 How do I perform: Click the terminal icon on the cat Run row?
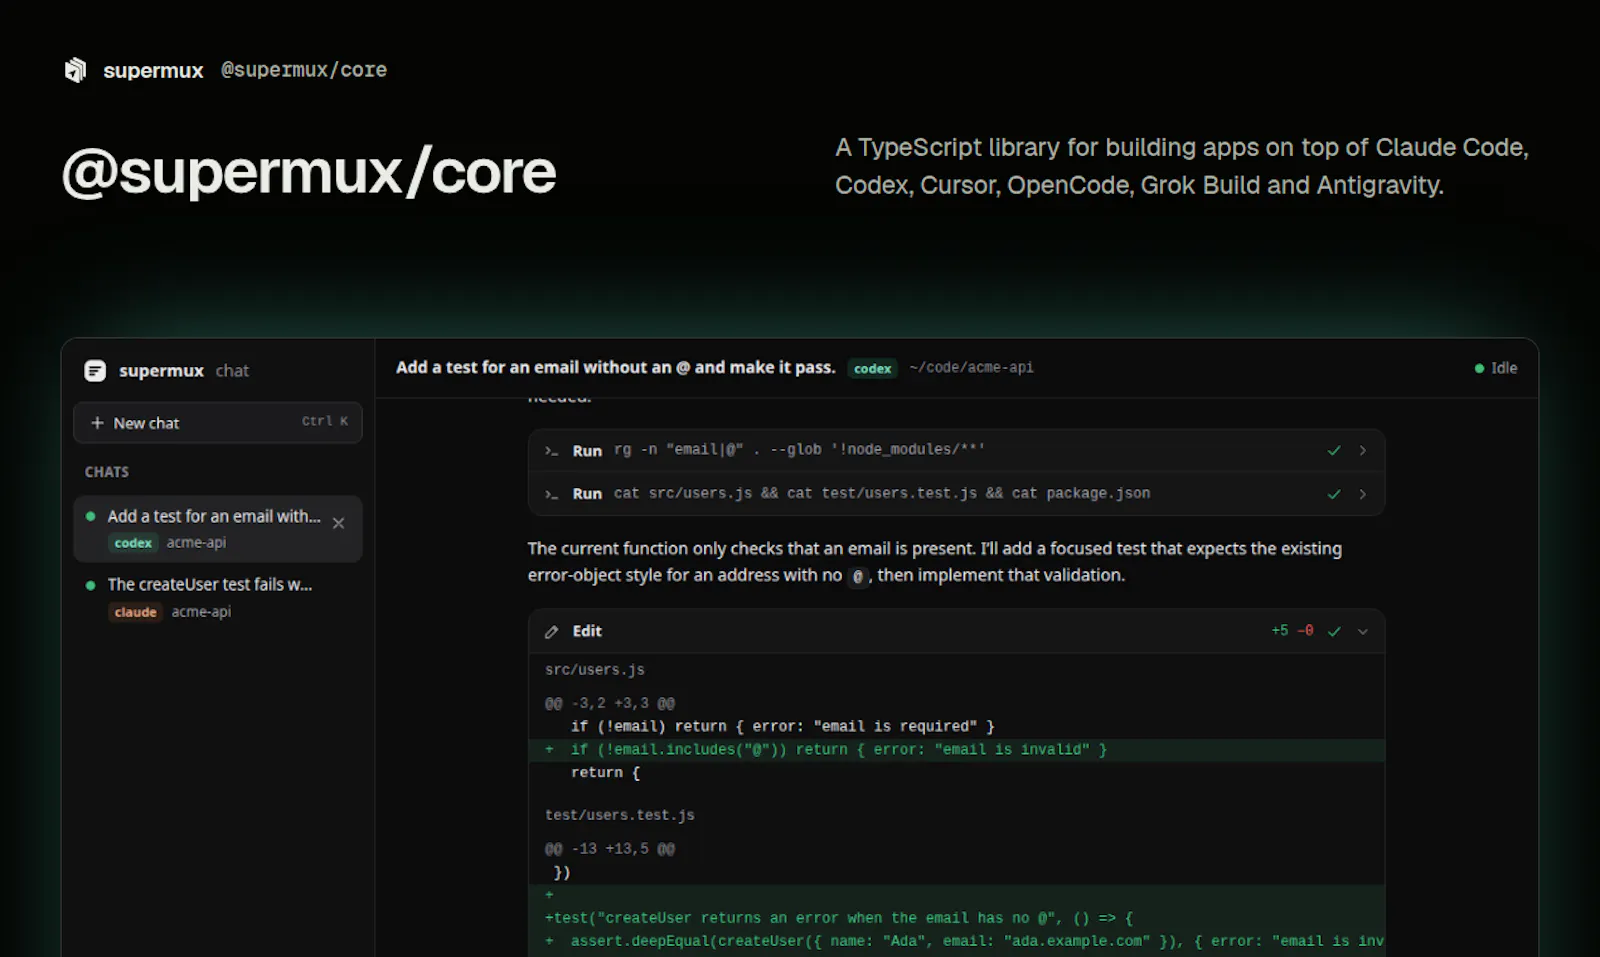551,494
